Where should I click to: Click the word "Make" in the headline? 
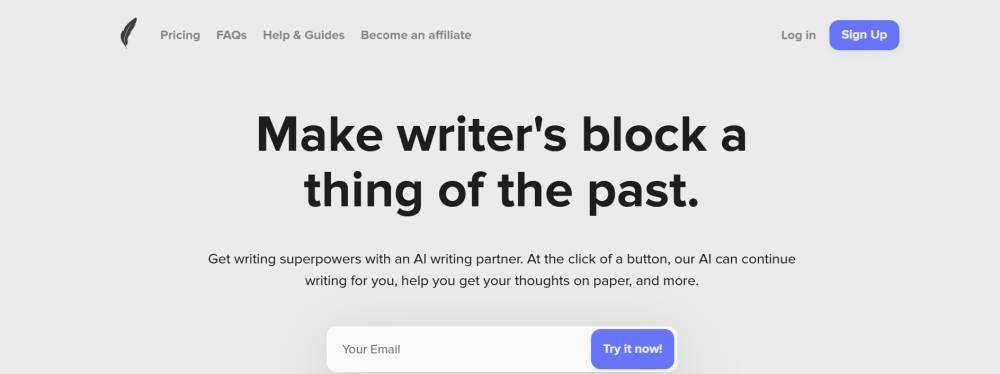320,134
